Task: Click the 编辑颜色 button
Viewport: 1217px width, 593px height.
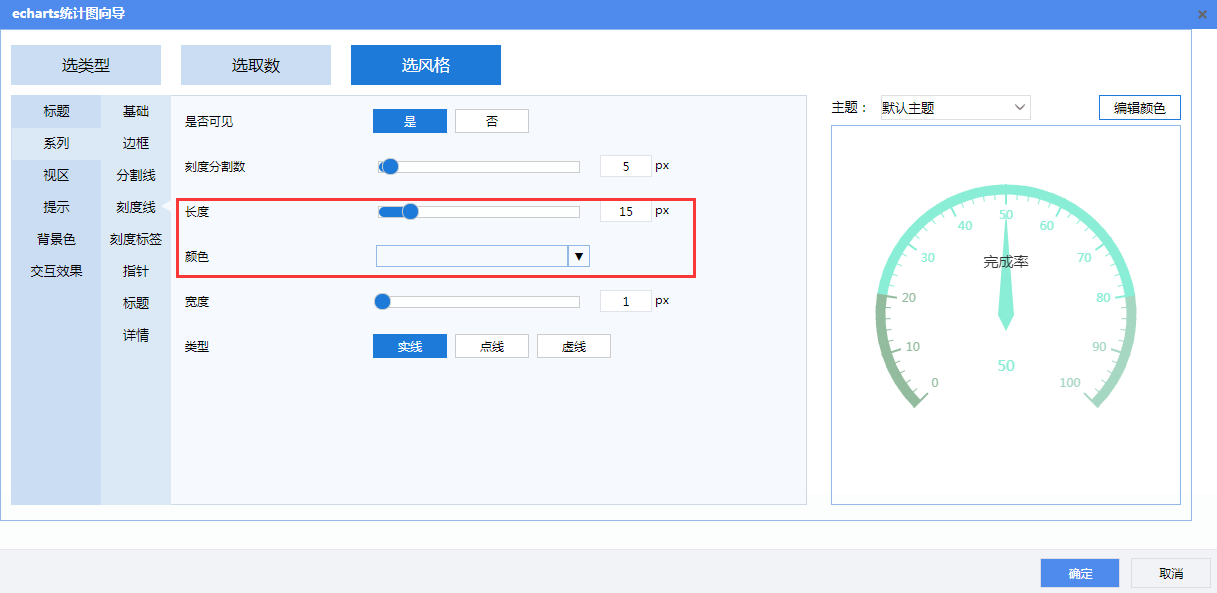Action: pos(1140,108)
